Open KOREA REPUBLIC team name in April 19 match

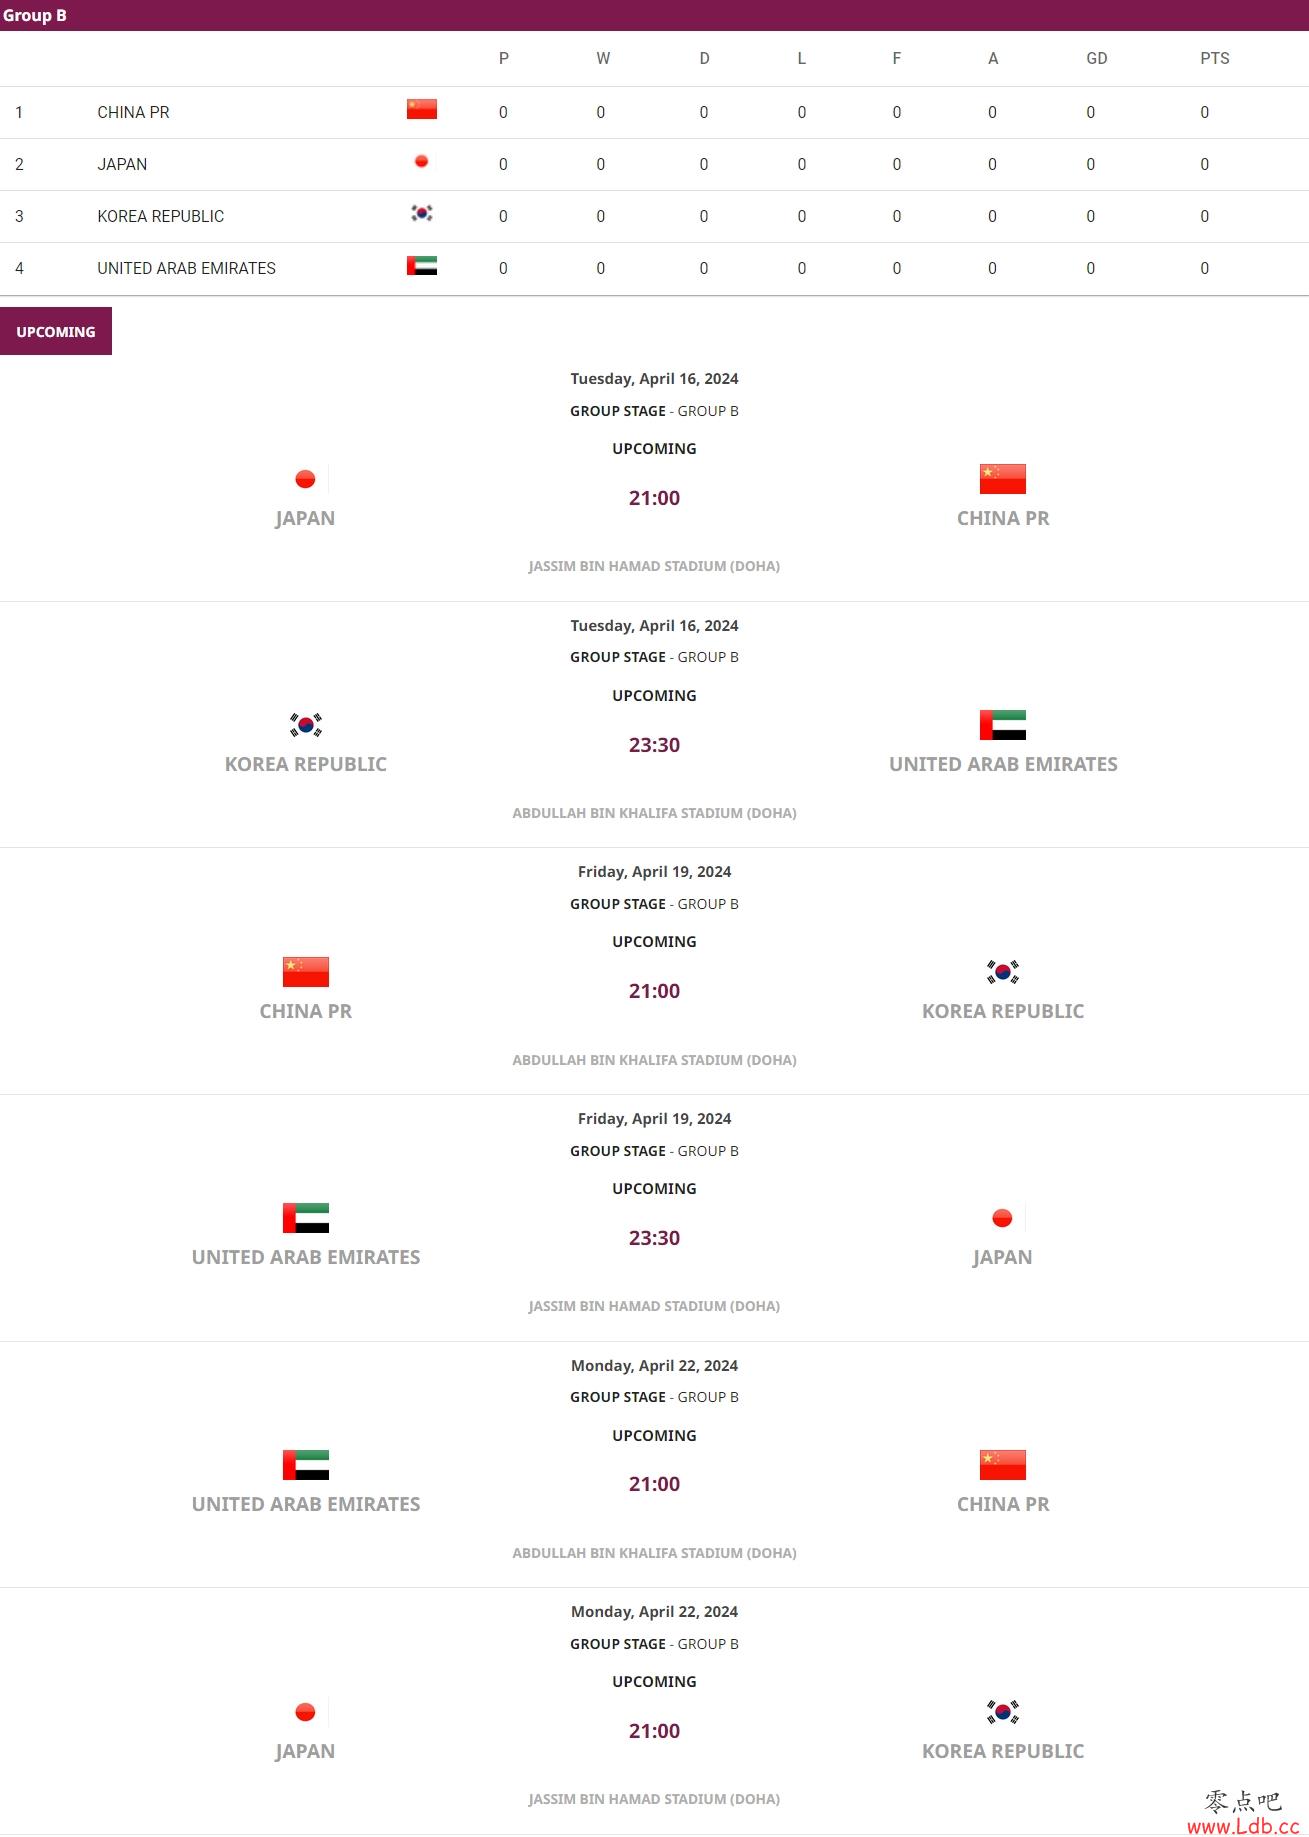[x=1003, y=1011]
